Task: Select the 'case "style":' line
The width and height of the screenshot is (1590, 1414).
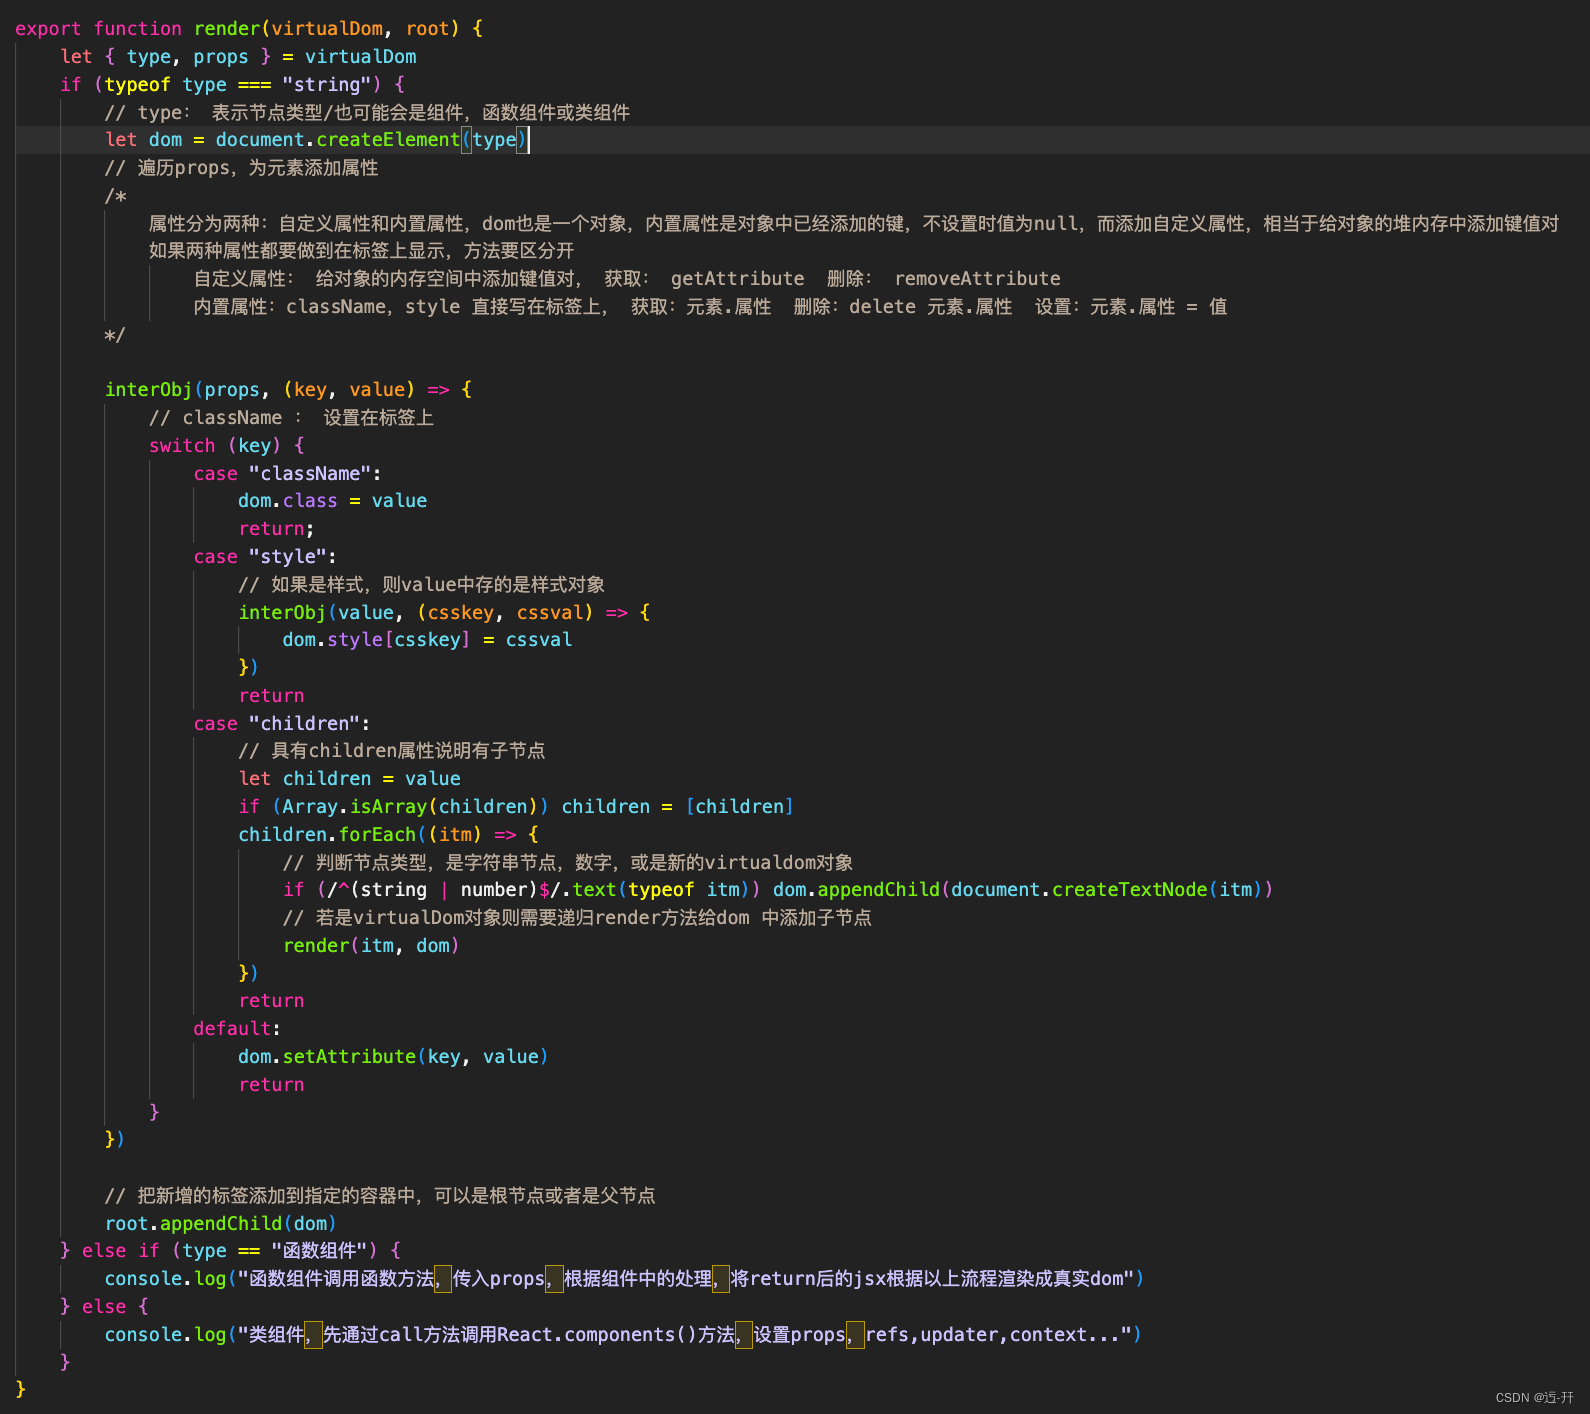Action: pos(265,557)
